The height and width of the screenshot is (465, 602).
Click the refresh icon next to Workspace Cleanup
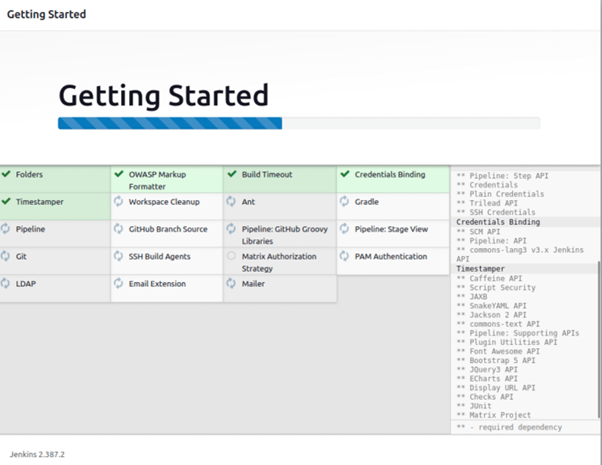120,201
